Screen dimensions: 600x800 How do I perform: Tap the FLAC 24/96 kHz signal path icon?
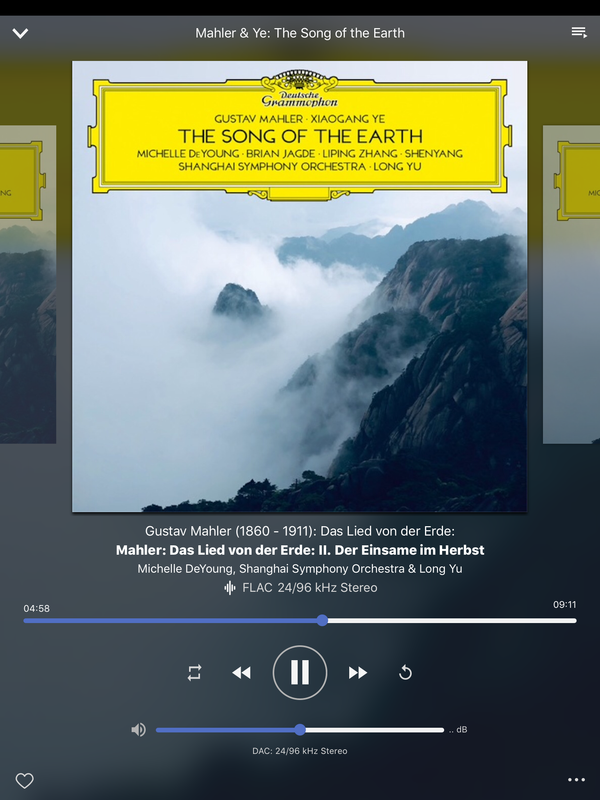(x=230, y=588)
